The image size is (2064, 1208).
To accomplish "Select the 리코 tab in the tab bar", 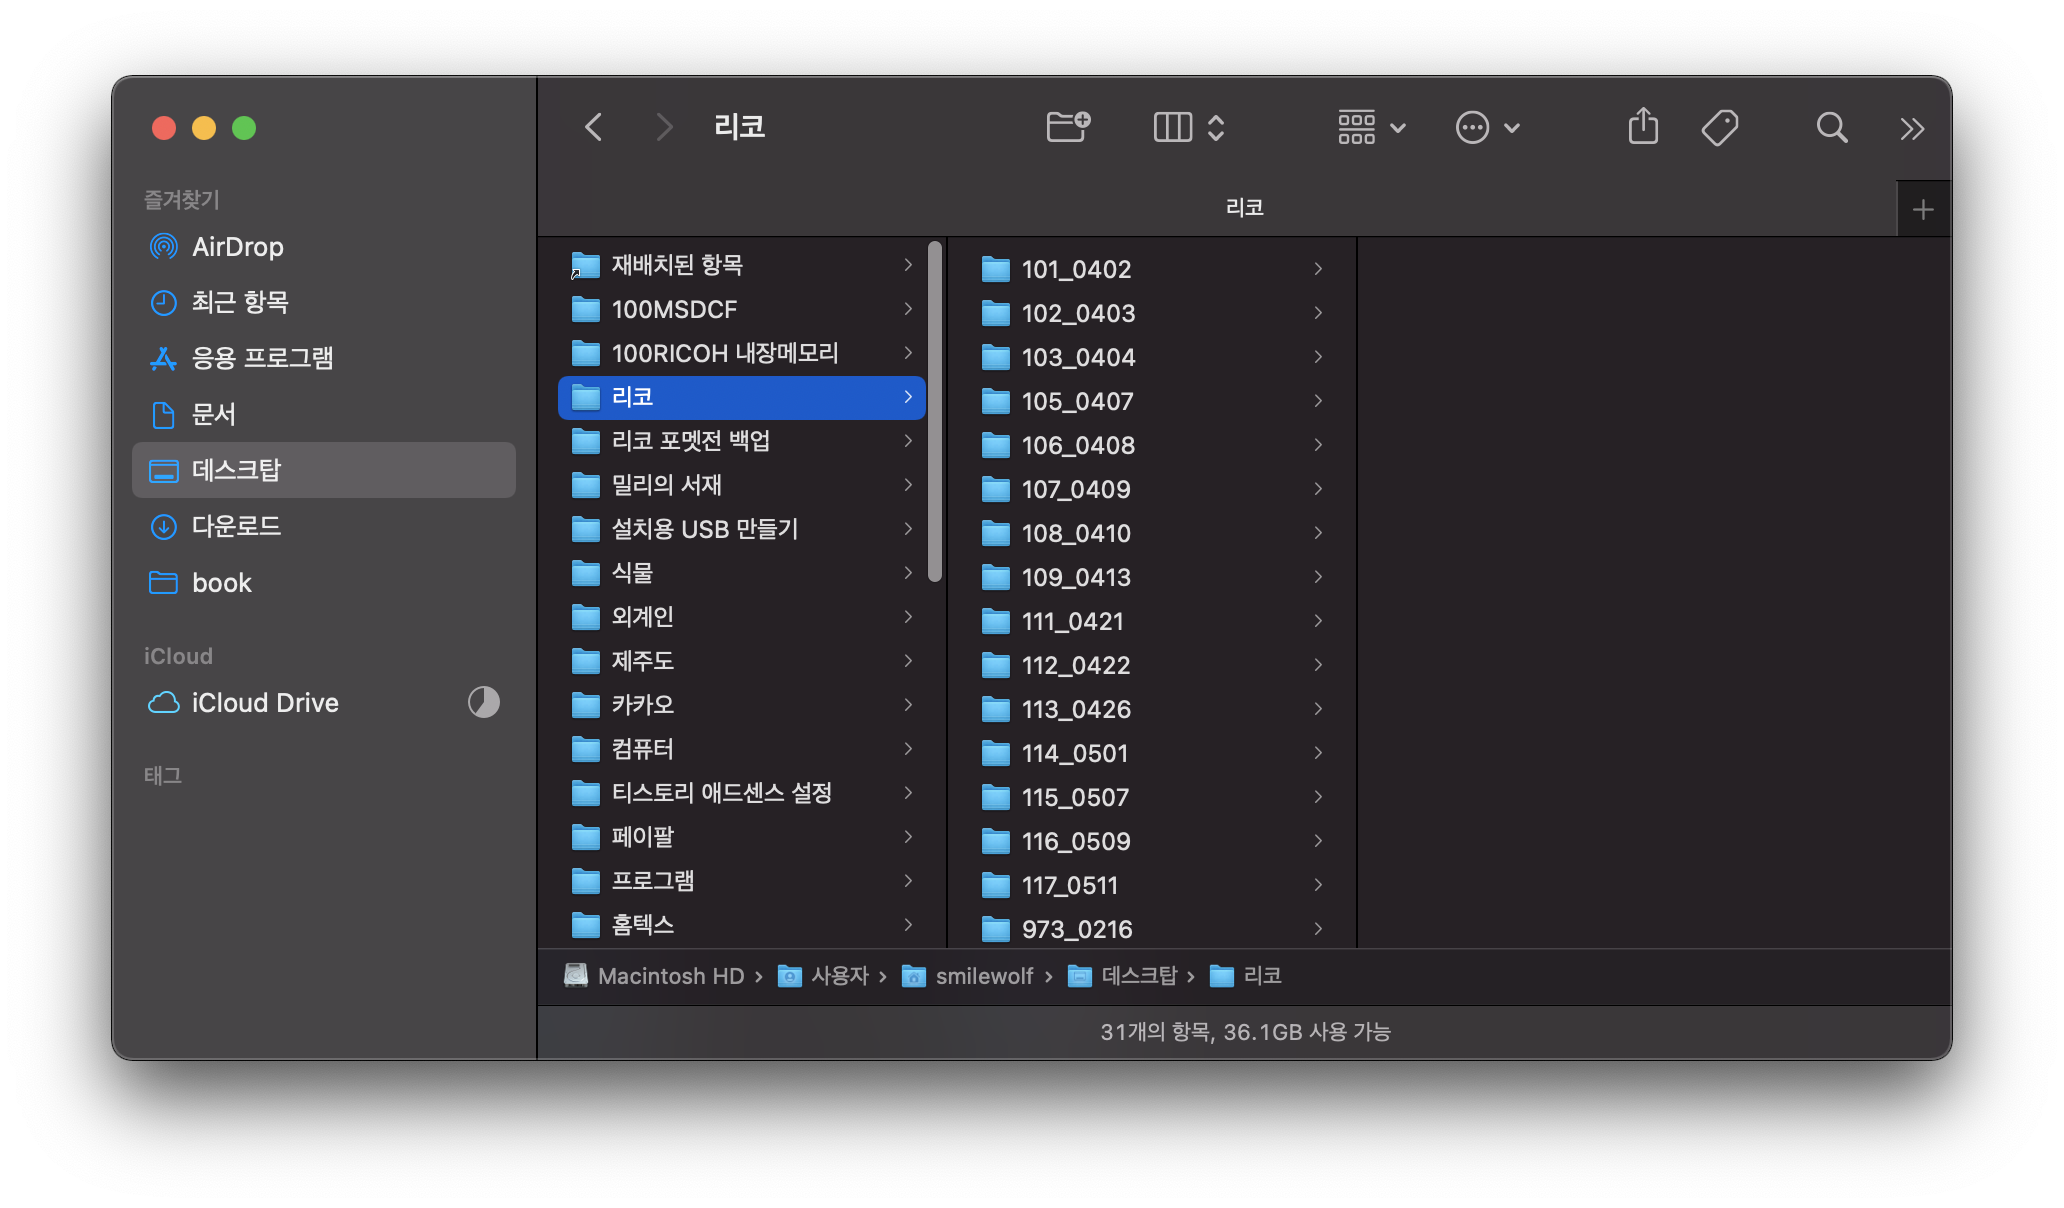I will (1244, 208).
